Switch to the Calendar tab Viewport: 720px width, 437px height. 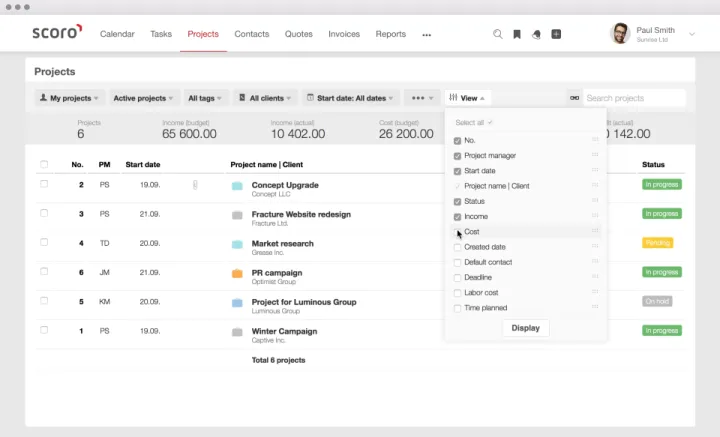click(x=117, y=34)
